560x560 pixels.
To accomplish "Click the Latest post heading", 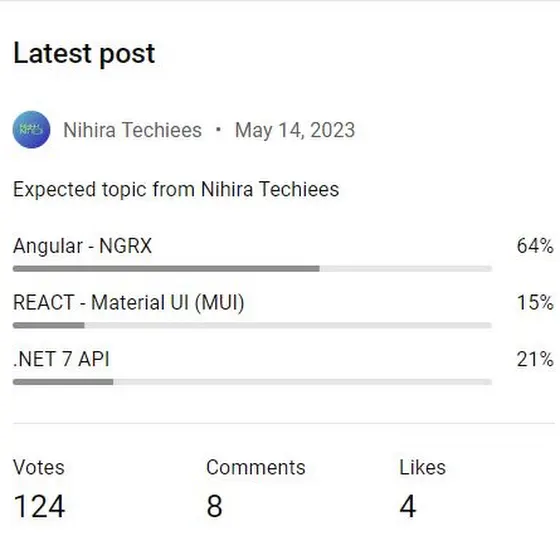I will 84,54.
